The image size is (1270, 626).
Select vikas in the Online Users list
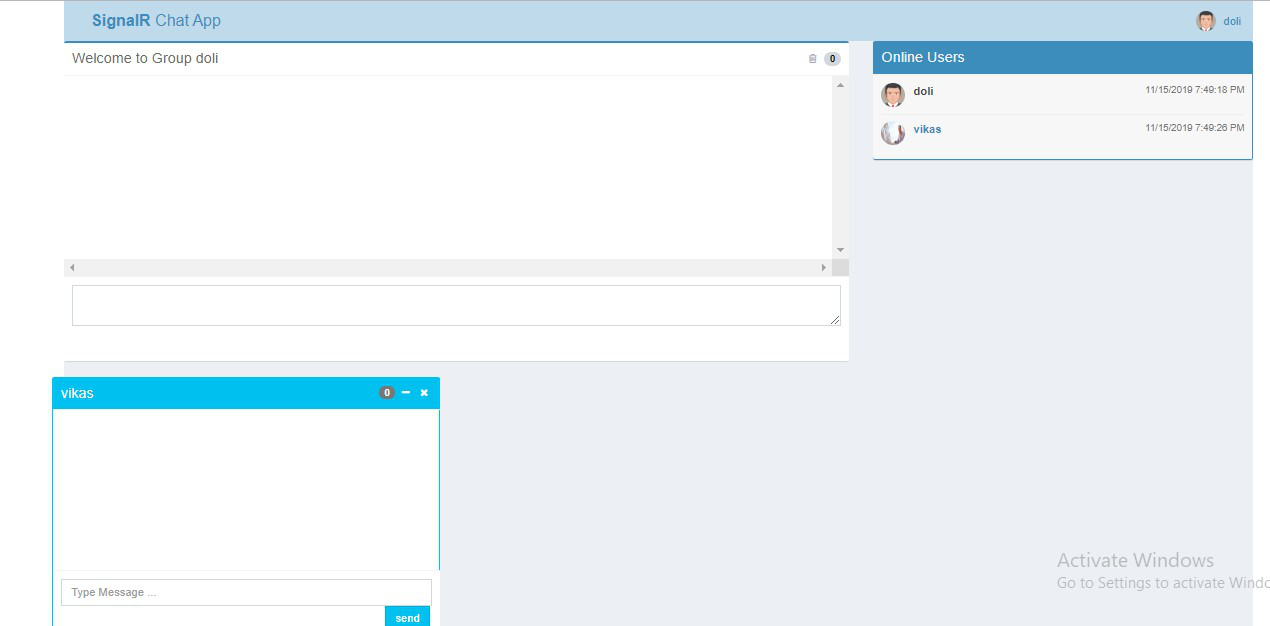(927, 129)
